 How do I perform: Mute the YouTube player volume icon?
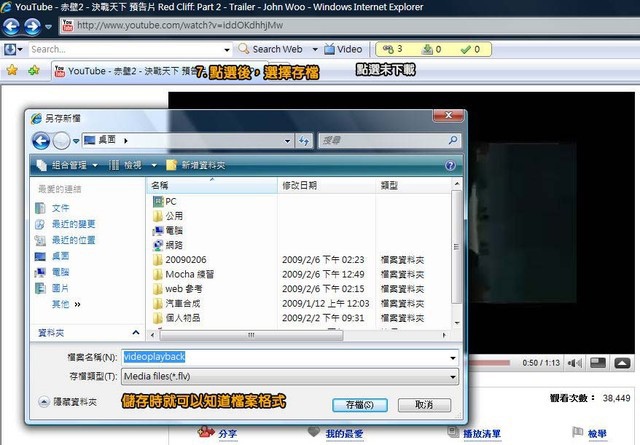coord(575,363)
